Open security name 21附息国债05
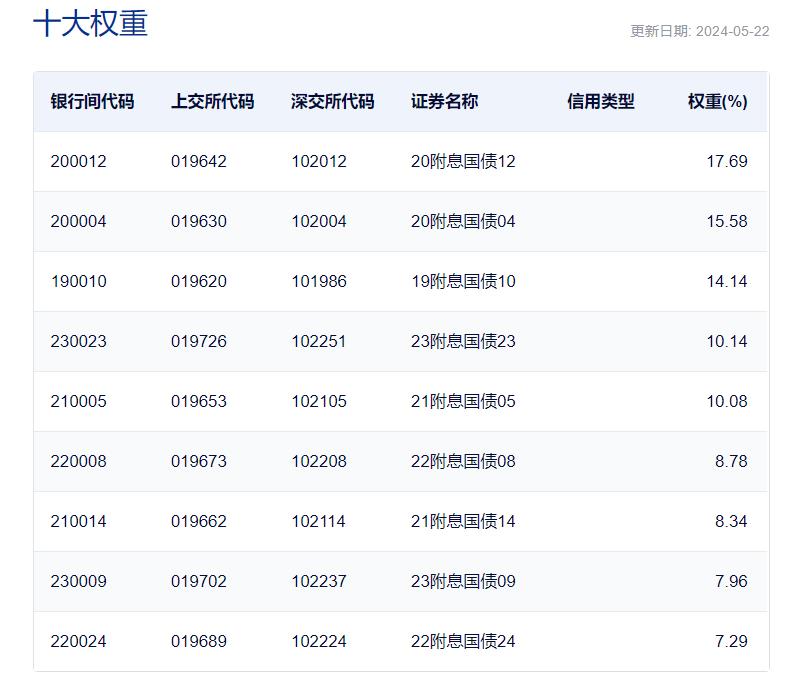Screen dimensions: 800x692 463,401
